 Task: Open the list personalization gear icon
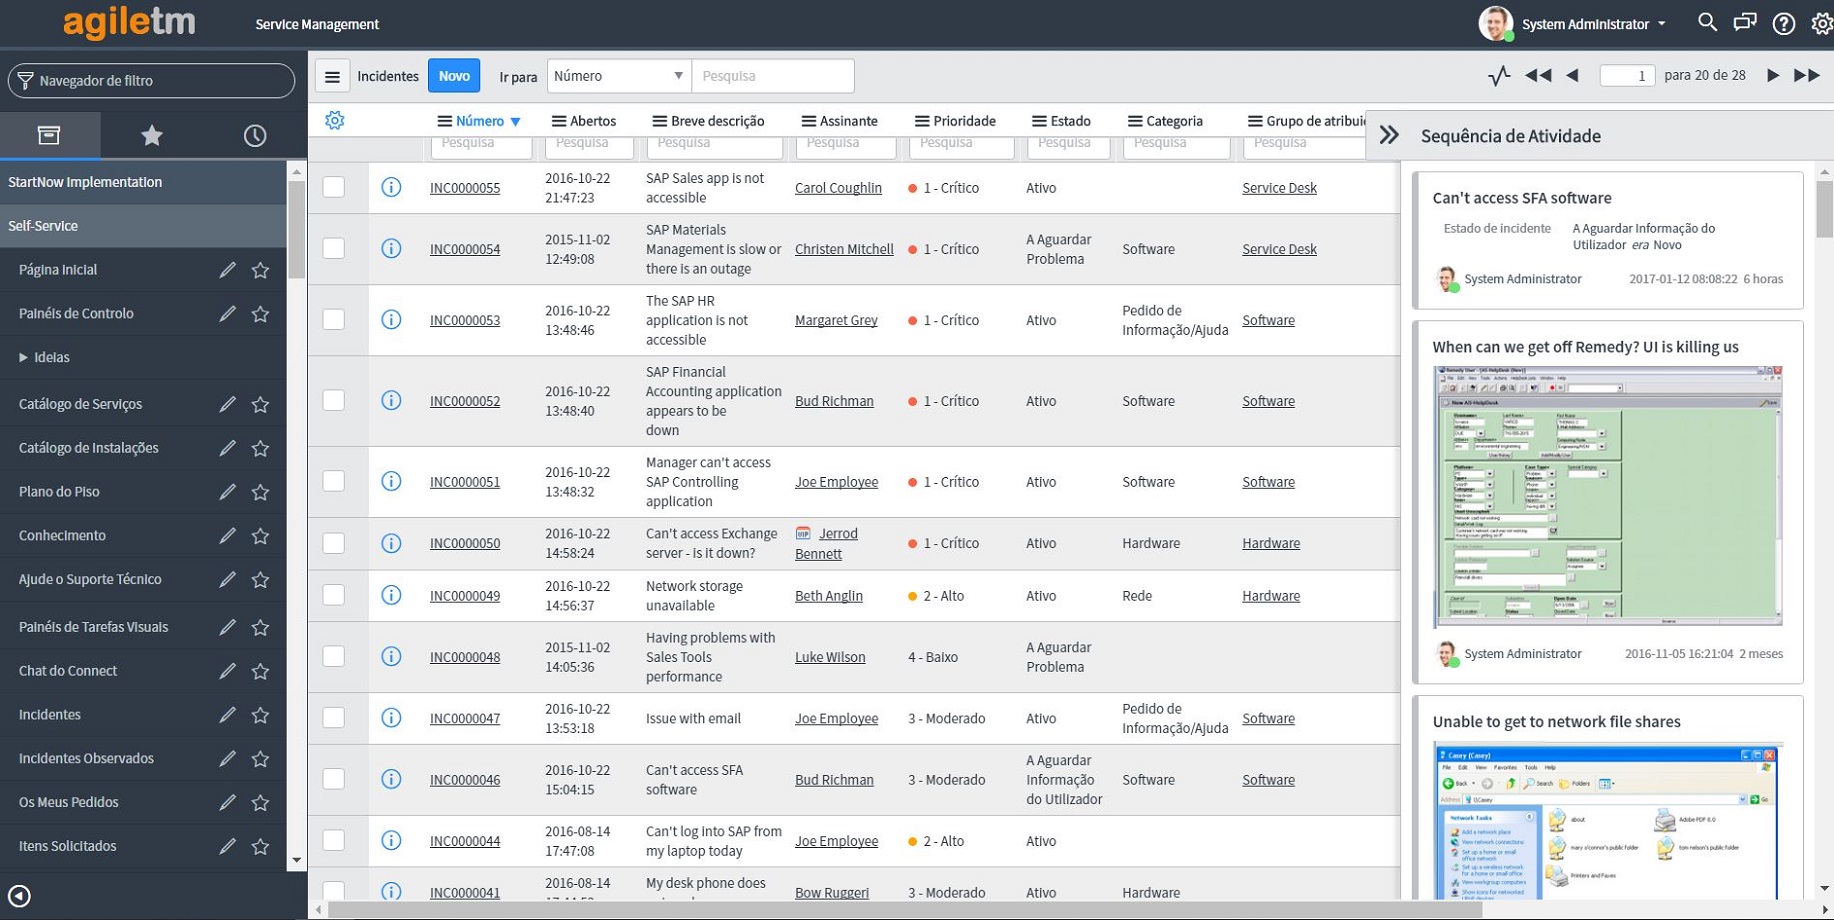click(x=335, y=121)
